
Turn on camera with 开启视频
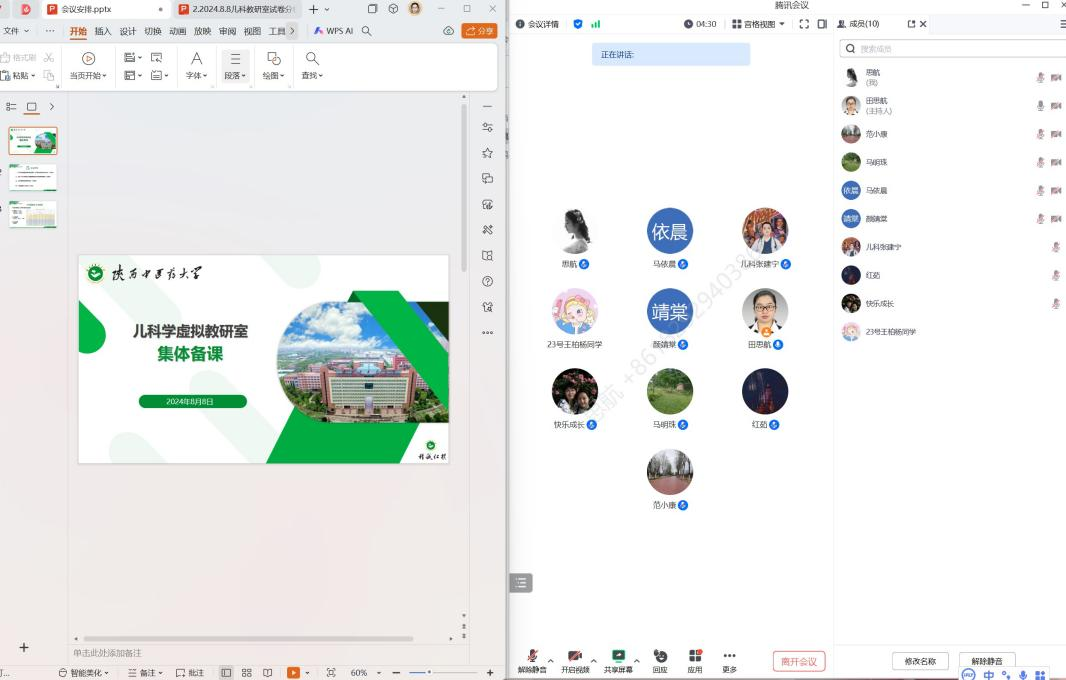click(x=575, y=656)
